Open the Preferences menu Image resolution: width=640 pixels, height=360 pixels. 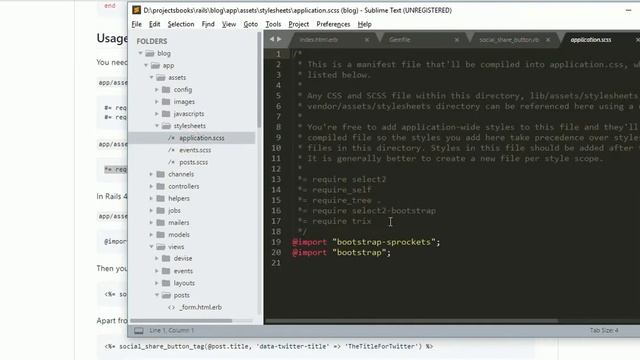pos(333,24)
